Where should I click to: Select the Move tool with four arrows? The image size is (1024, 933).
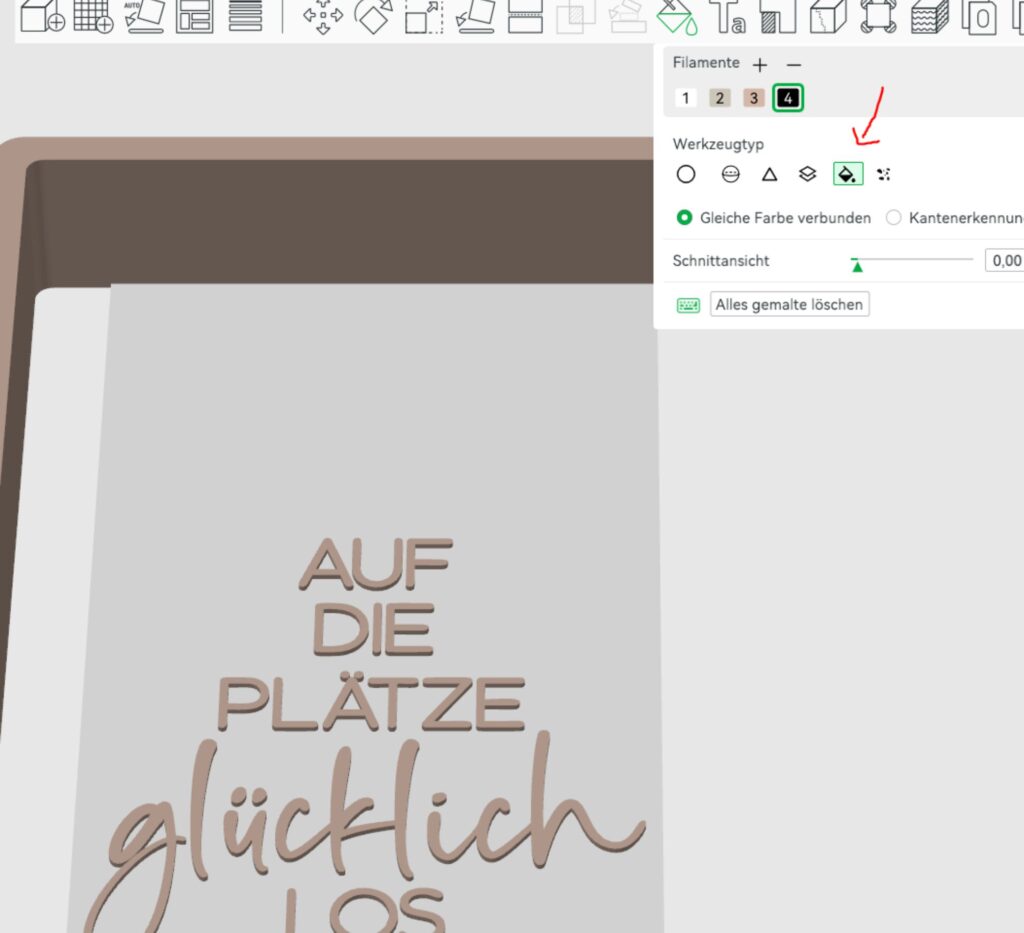pyautogui.click(x=323, y=16)
